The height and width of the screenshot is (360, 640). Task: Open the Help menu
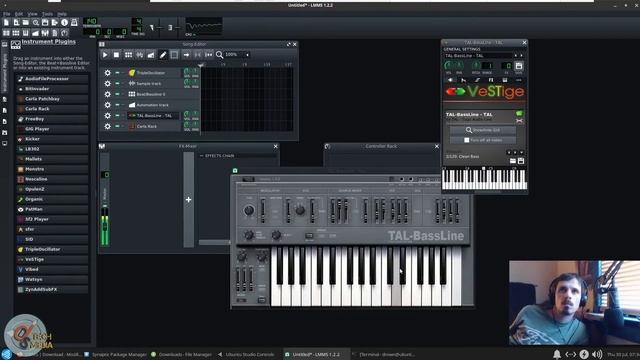(62, 14)
